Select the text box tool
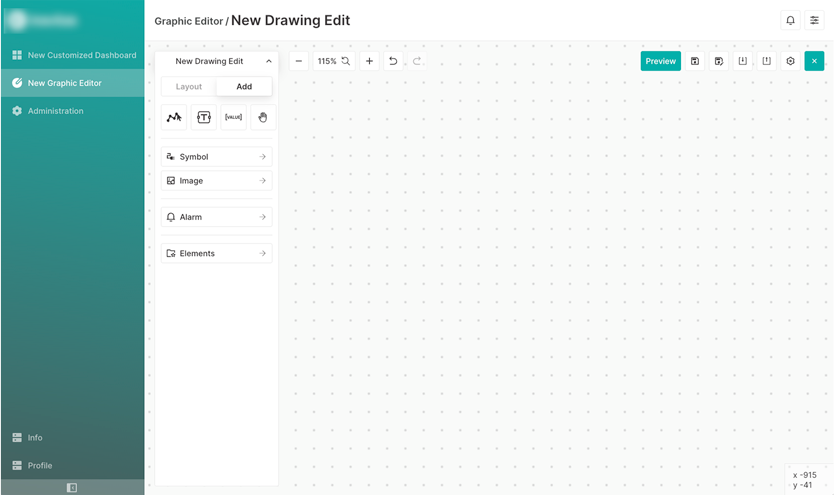Screen dimensions: 834x495 204,117
